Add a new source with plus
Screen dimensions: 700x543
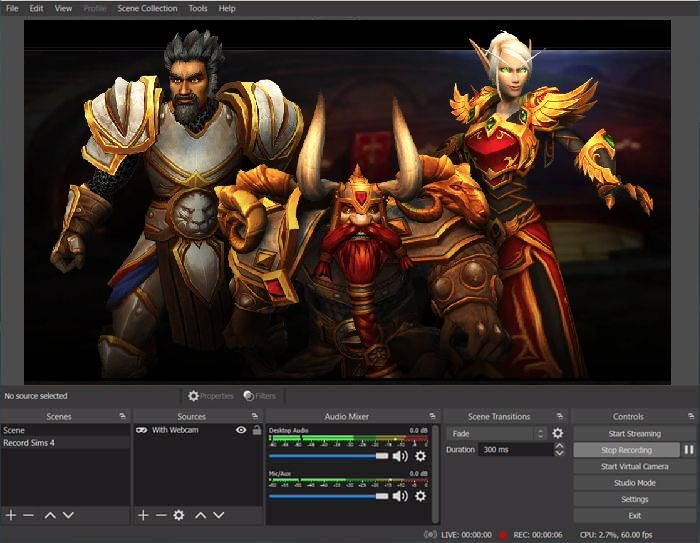(x=143, y=515)
